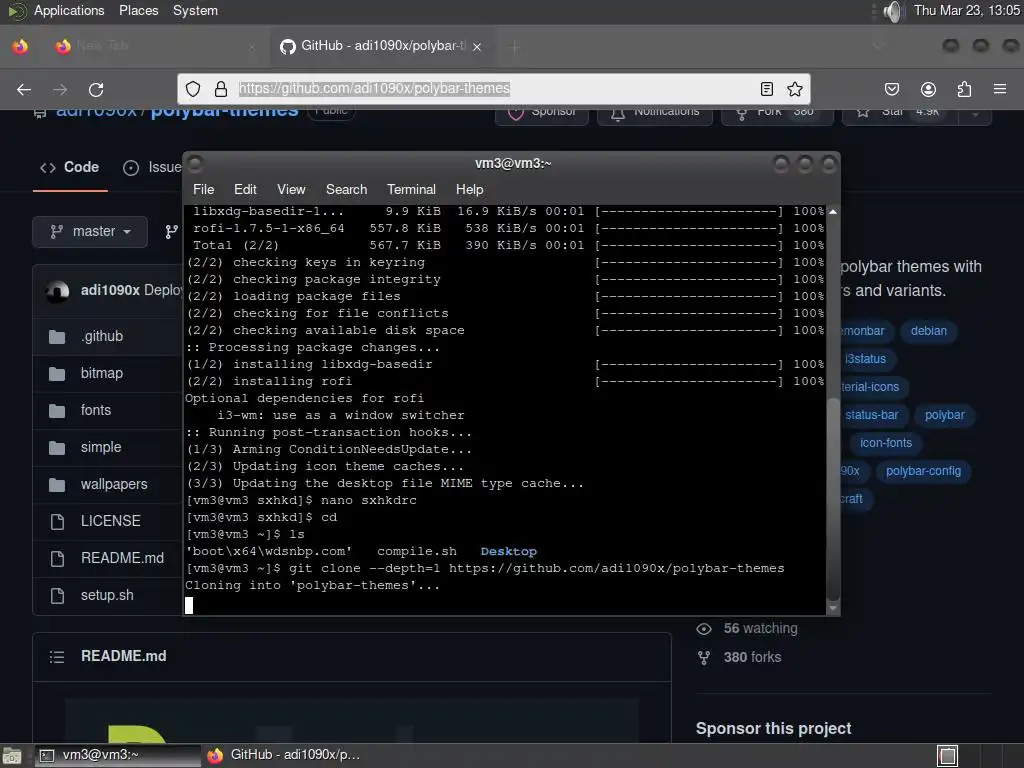Click the bitmap folder icon
This screenshot has width=1024, height=768.
[57, 374]
